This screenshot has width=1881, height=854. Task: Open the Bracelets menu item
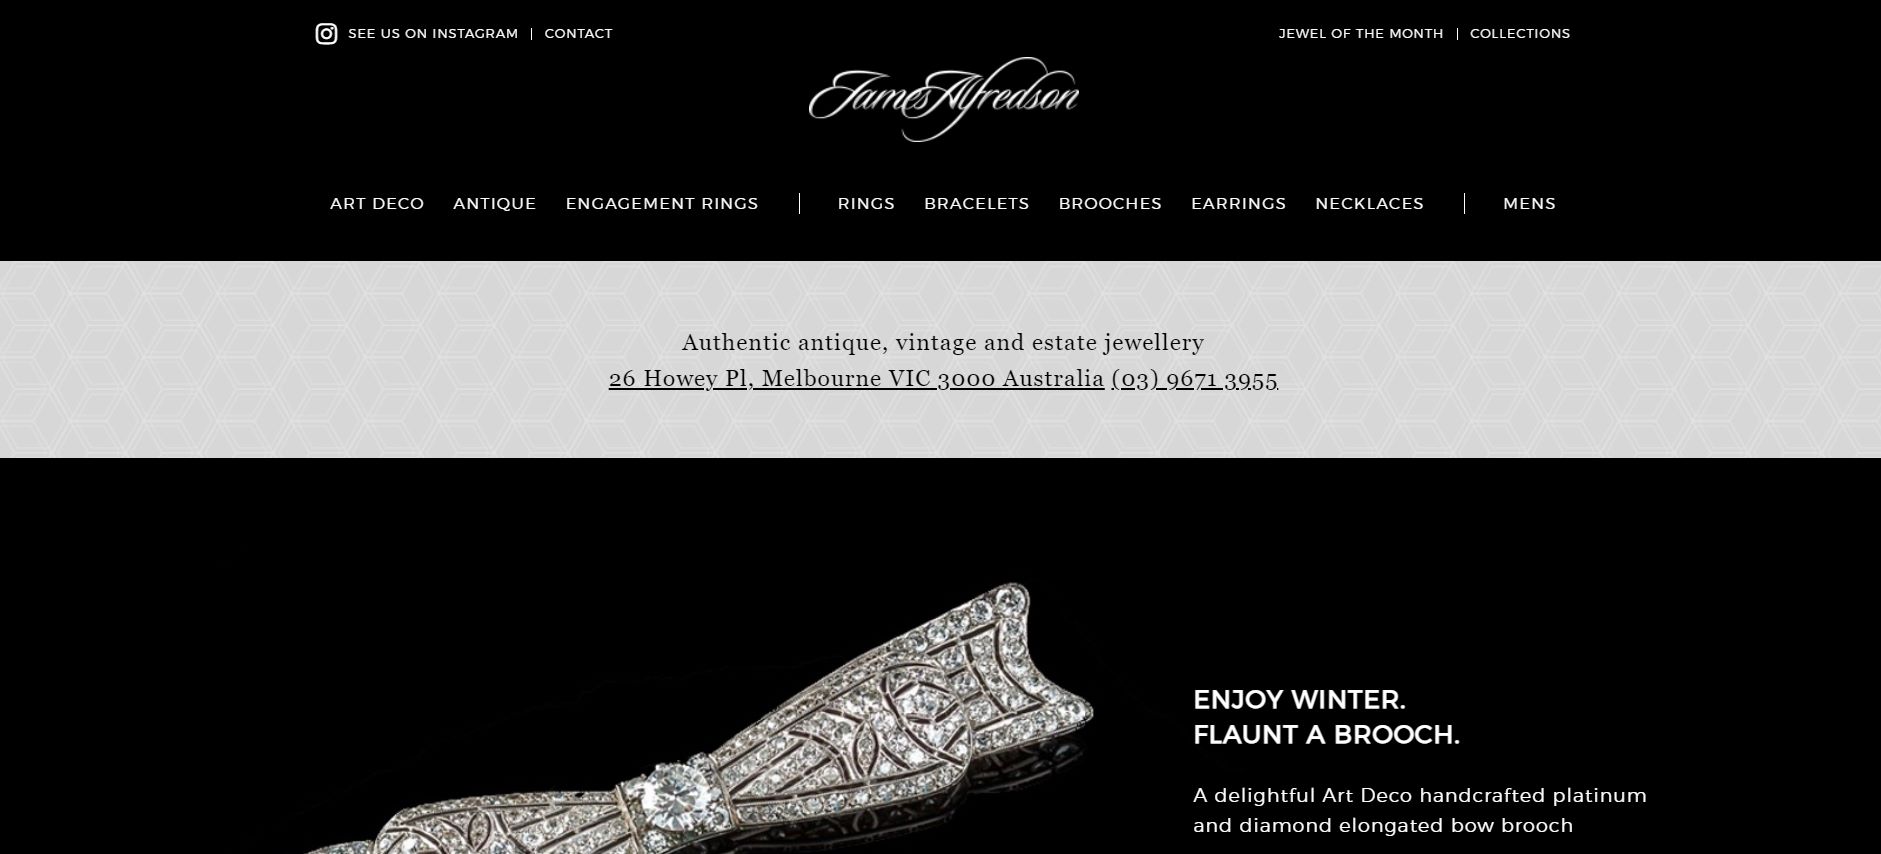[x=977, y=204]
